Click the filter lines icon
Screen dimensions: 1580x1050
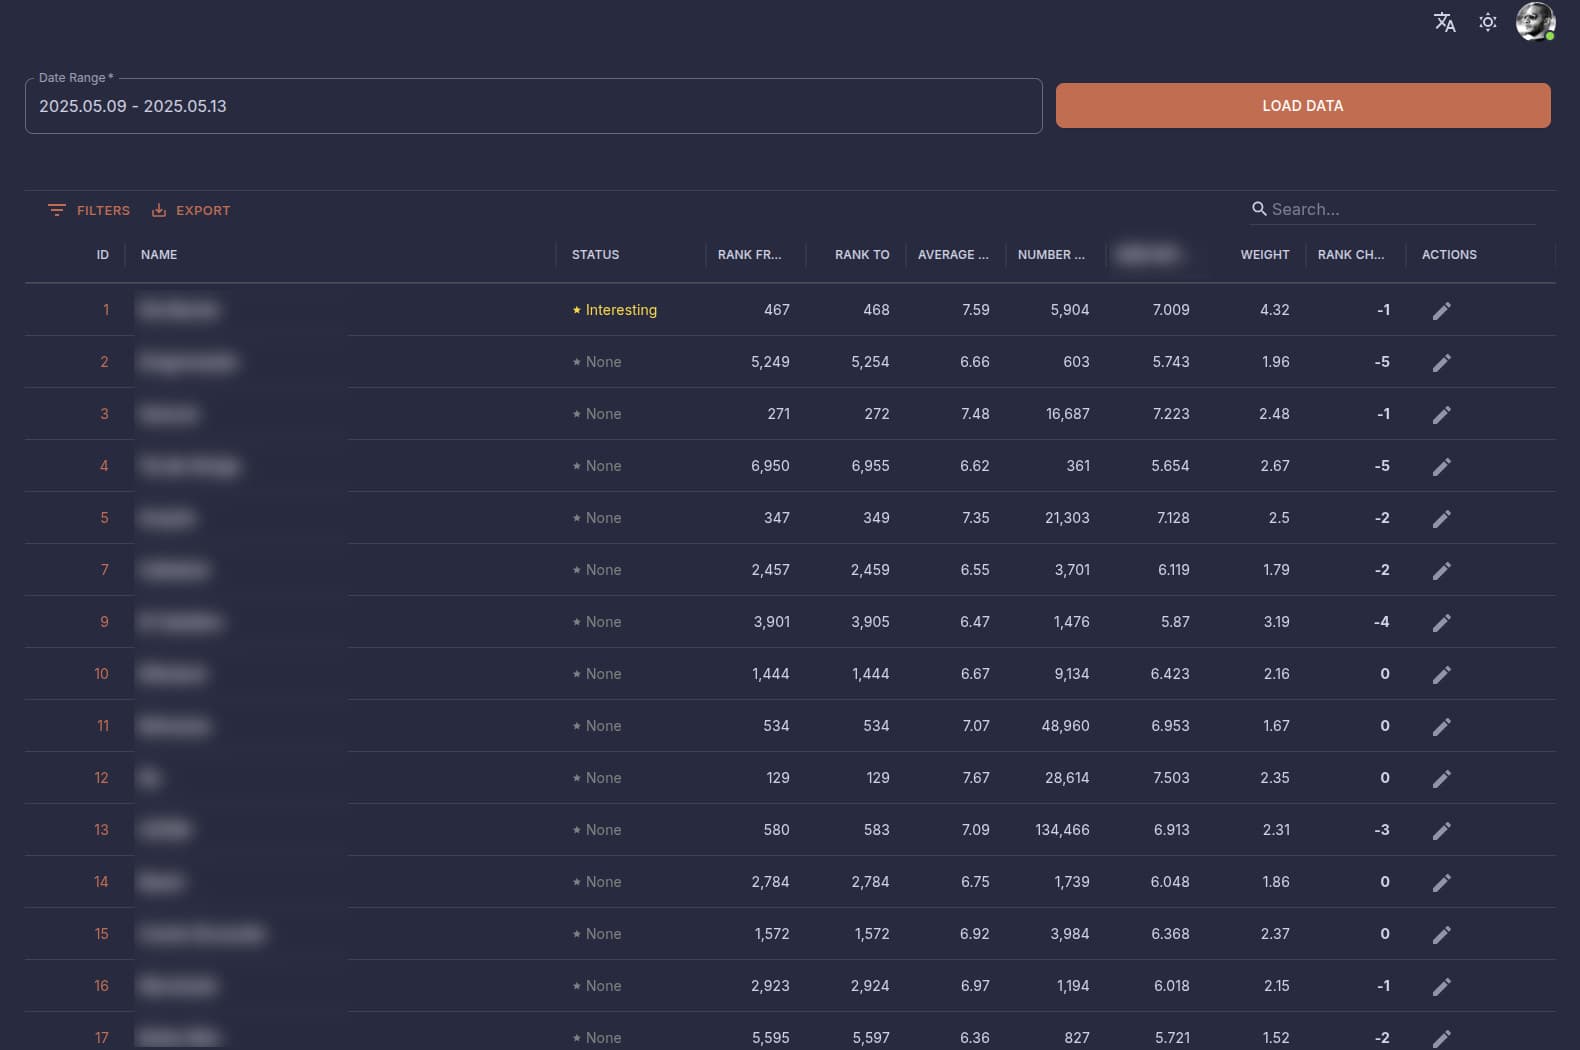57,210
